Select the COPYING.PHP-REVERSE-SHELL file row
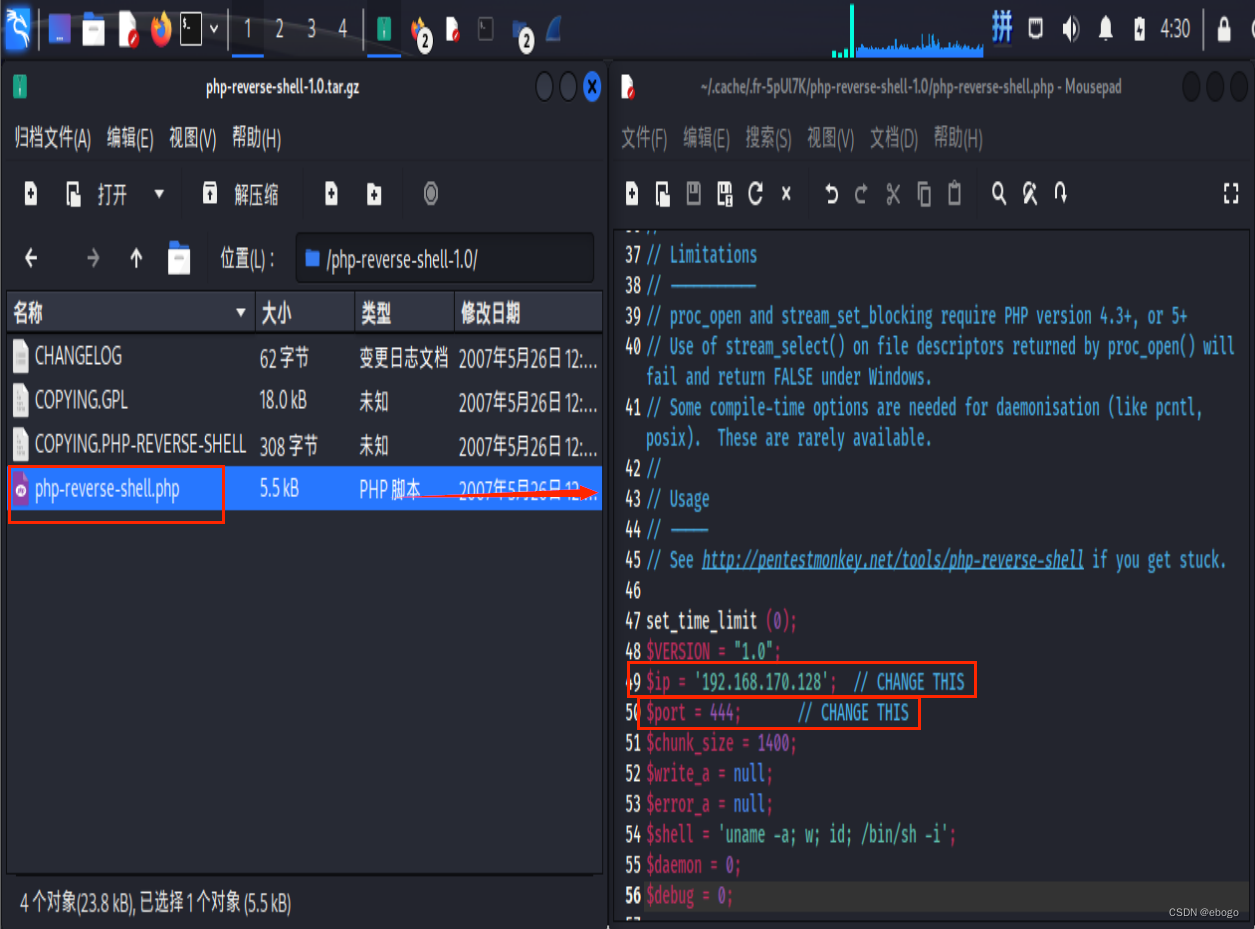Viewport: 1255px width, 929px height. (304, 445)
